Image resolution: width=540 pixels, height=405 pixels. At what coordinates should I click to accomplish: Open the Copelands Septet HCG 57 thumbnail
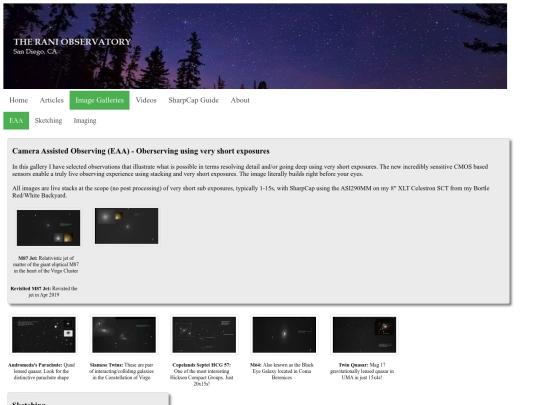point(204,335)
